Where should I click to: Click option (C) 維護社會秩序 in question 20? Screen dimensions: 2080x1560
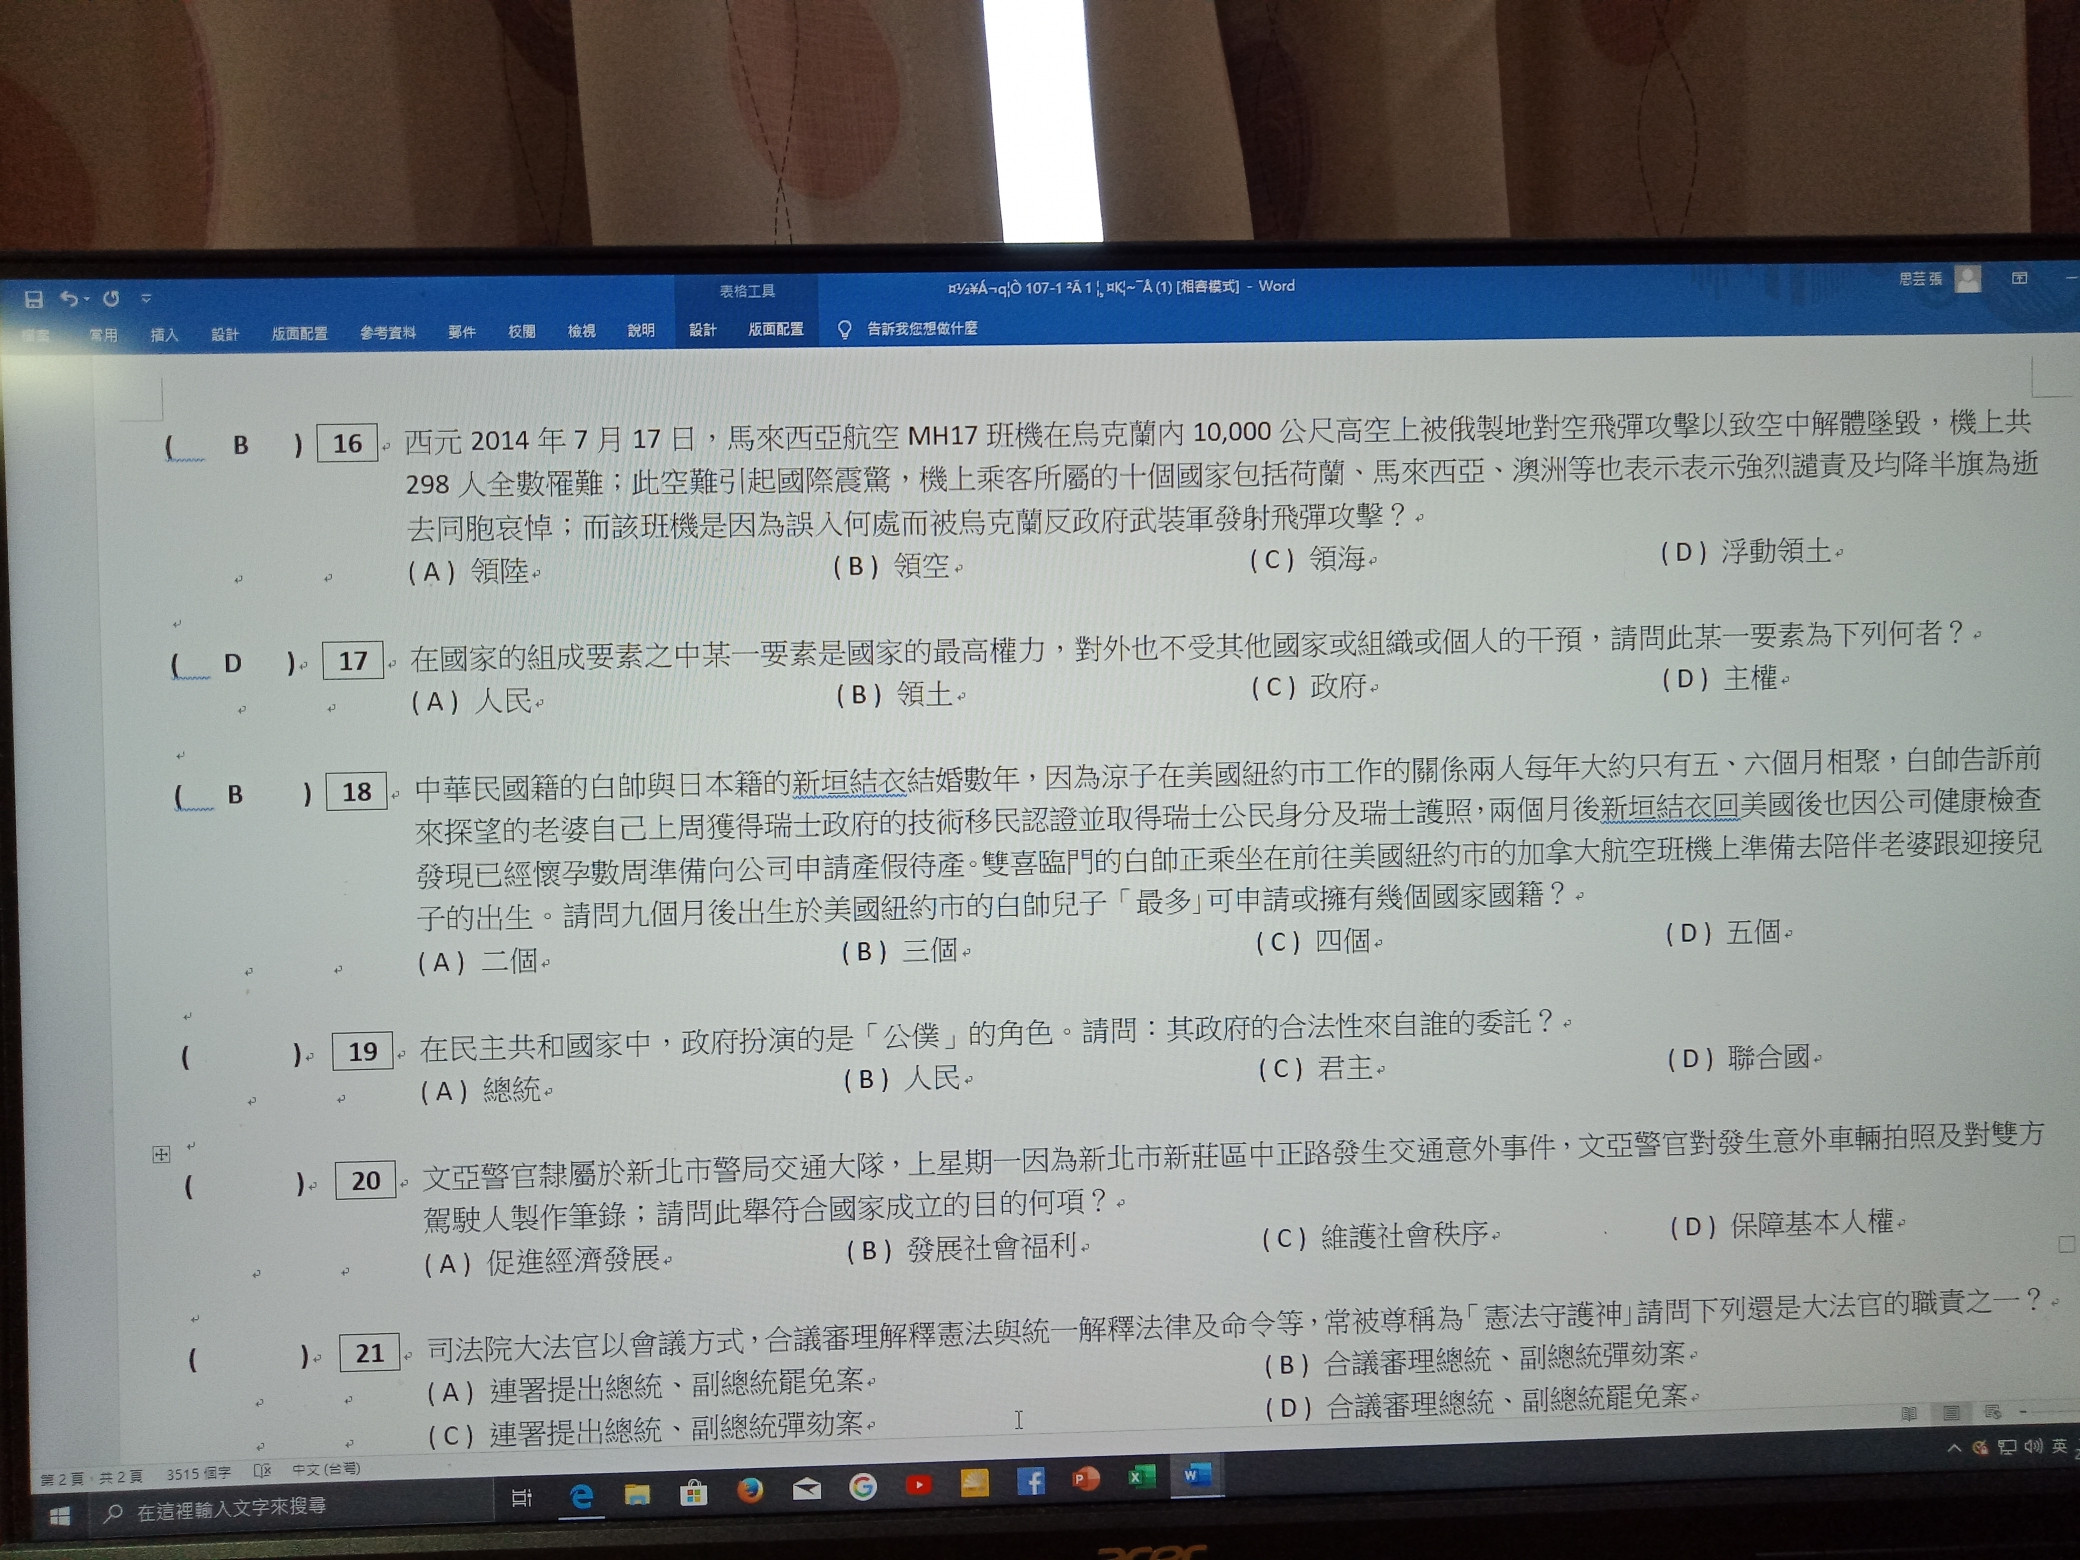coord(1376,1237)
